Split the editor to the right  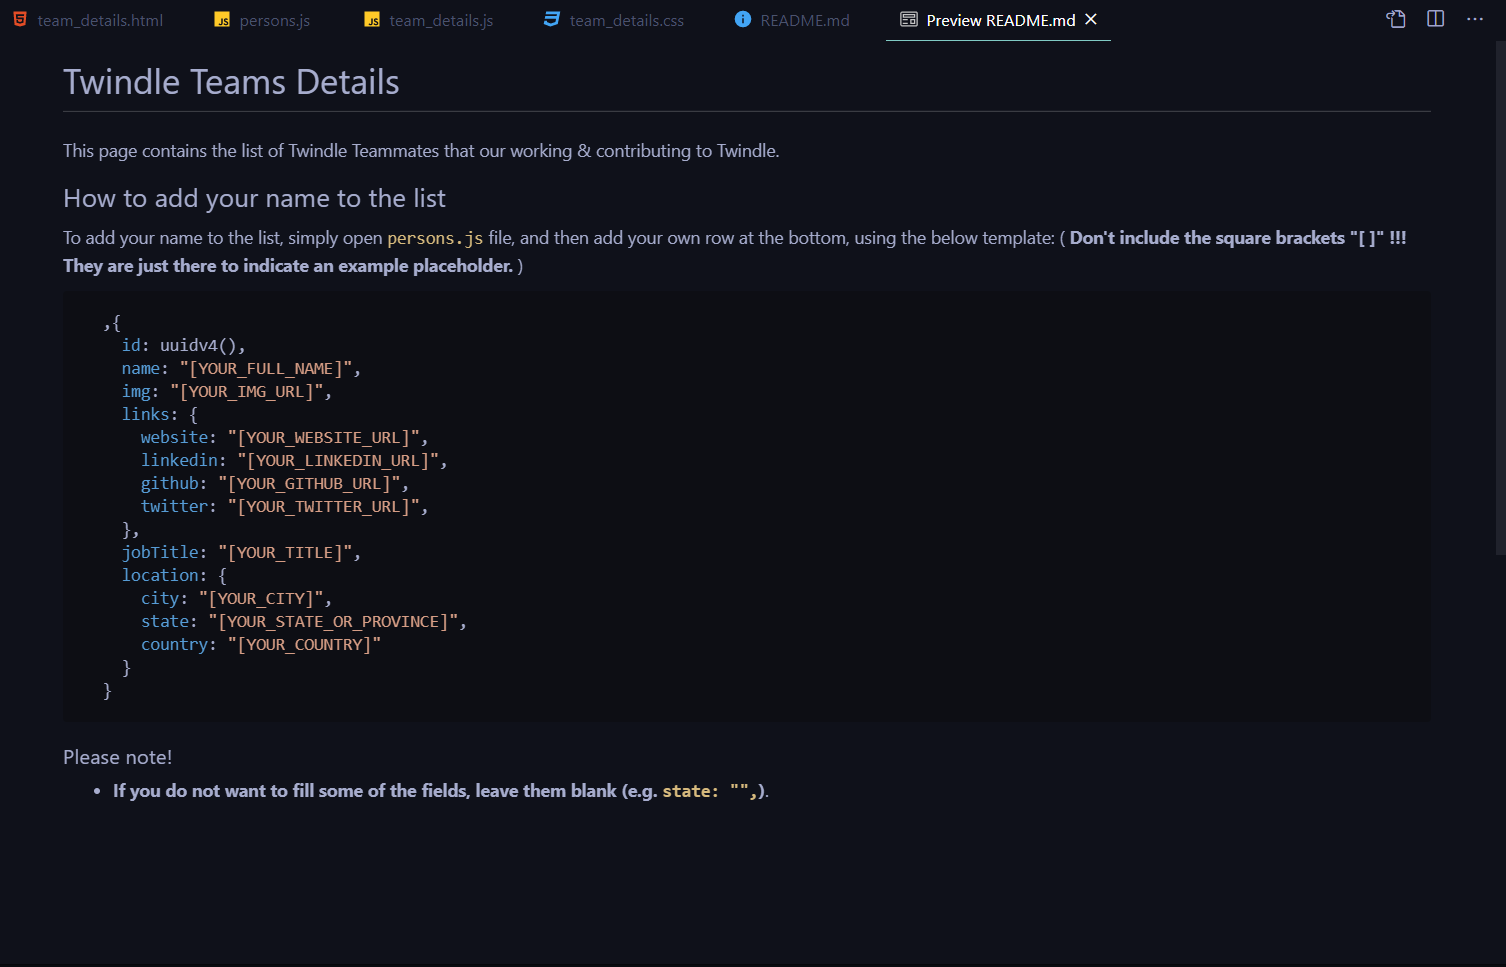(1435, 19)
